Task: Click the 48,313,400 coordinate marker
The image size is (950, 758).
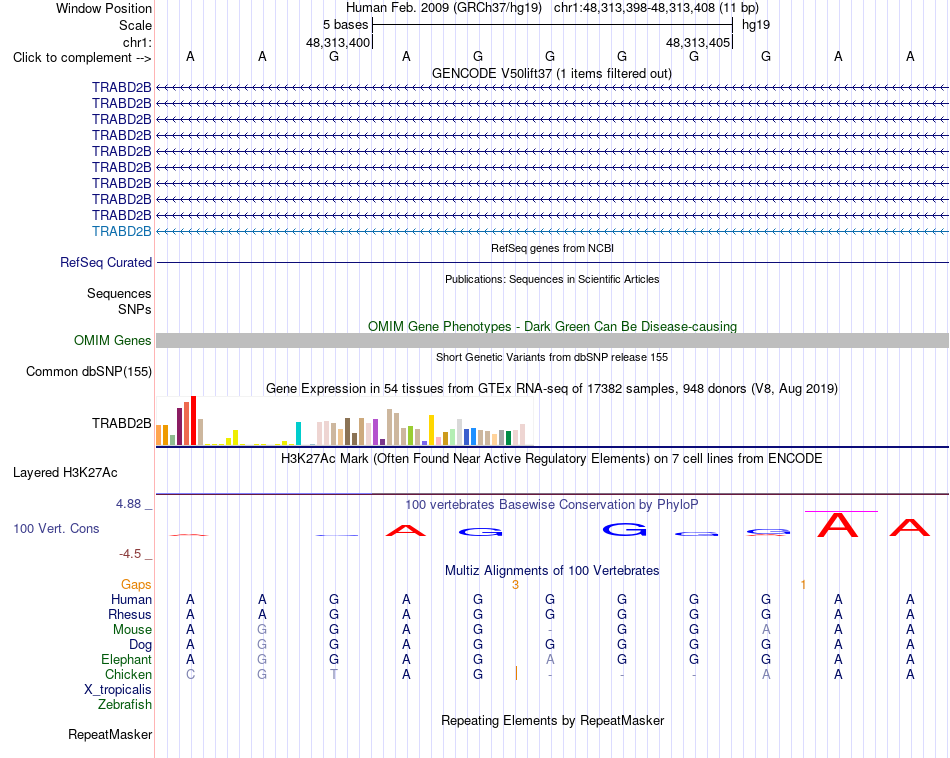Action: (337, 42)
